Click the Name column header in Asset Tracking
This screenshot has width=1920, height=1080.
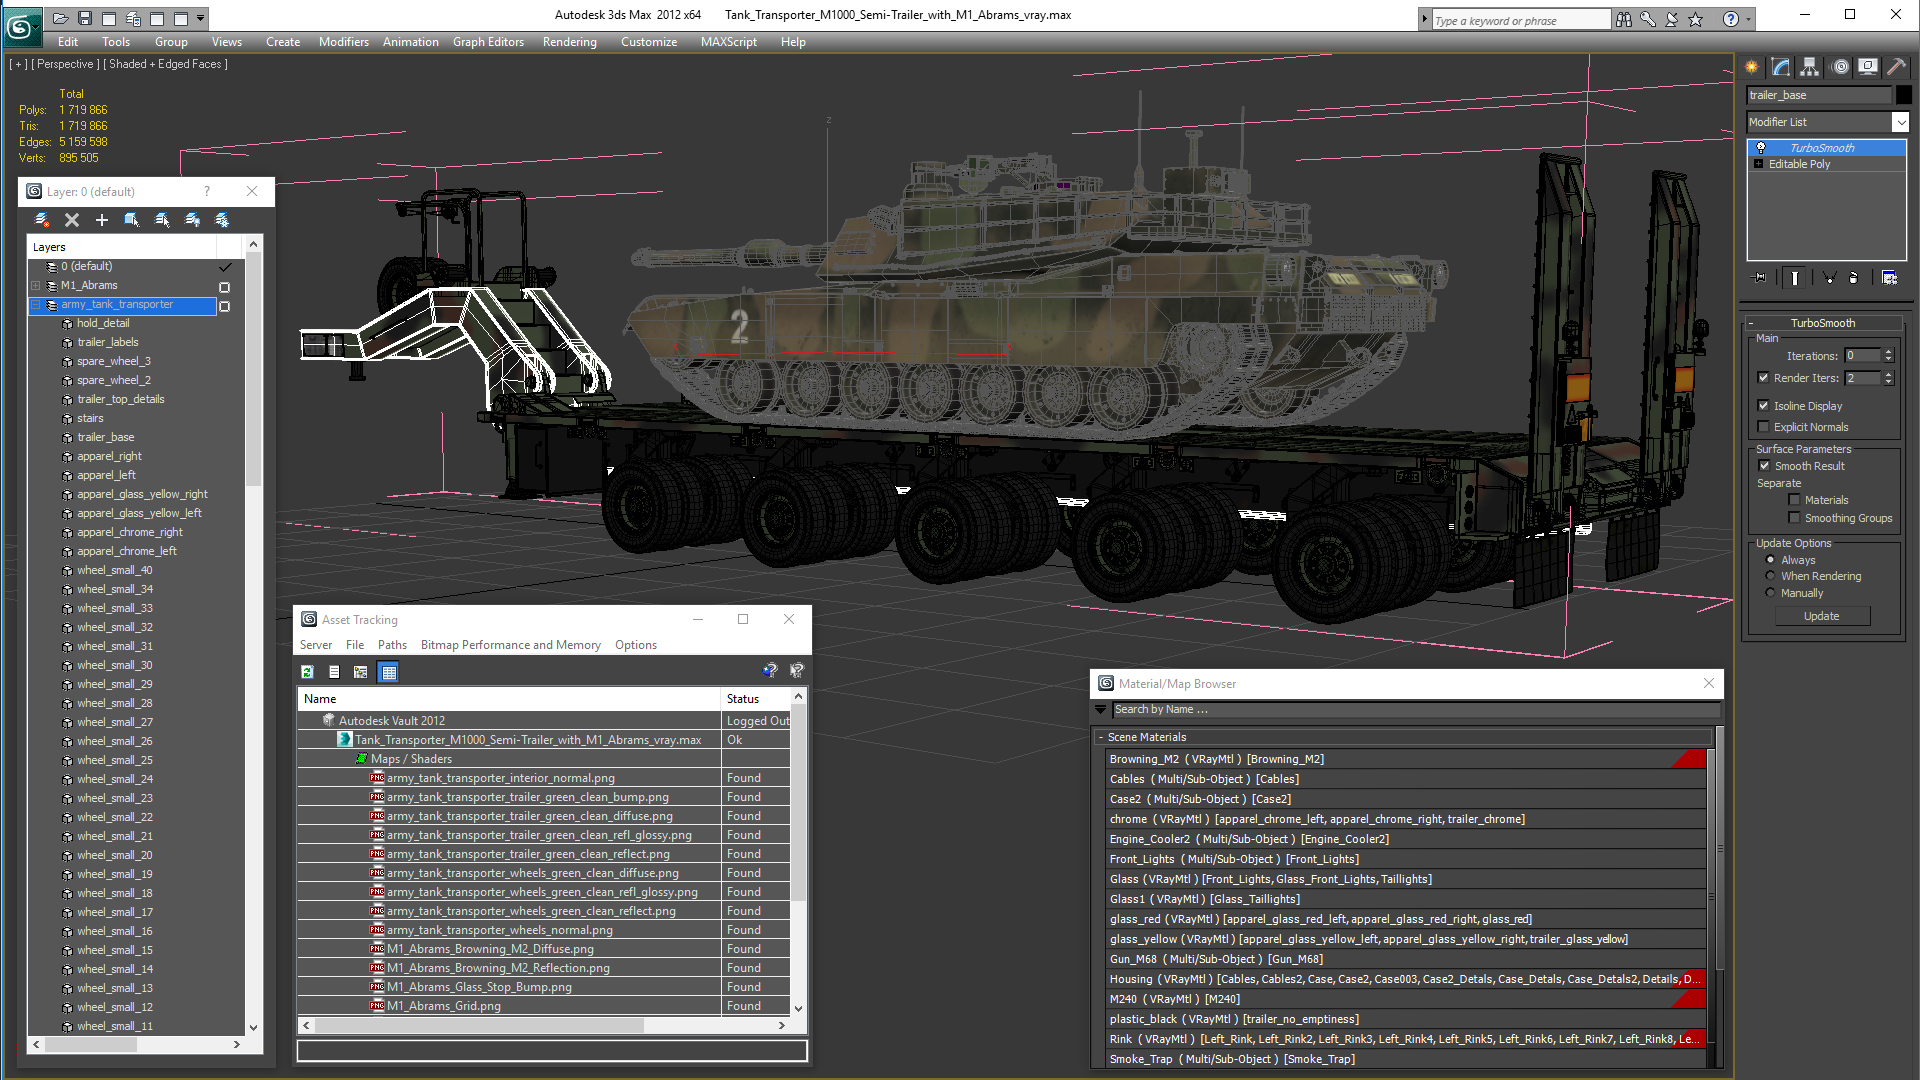coord(509,699)
